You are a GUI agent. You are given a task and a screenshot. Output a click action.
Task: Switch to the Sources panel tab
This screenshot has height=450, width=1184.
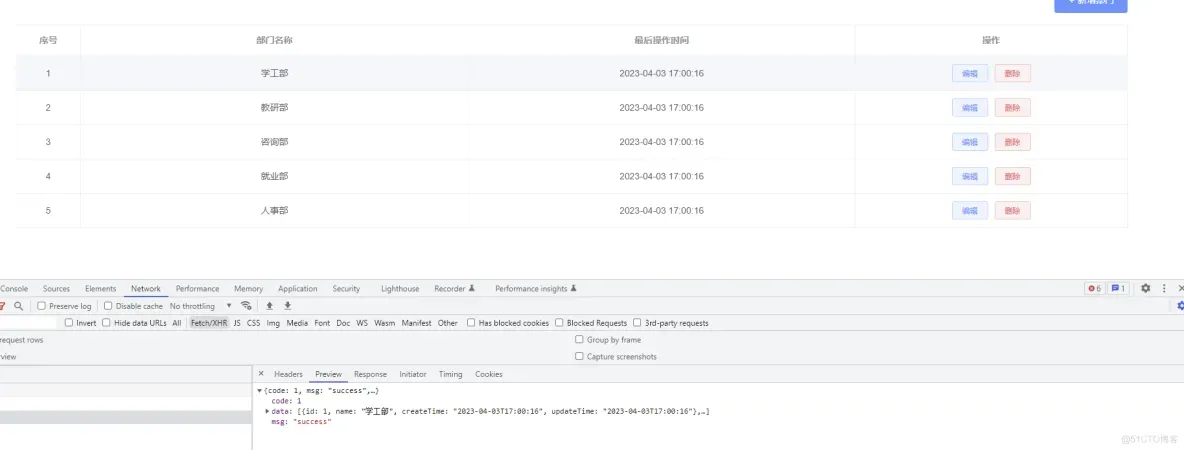coord(57,288)
